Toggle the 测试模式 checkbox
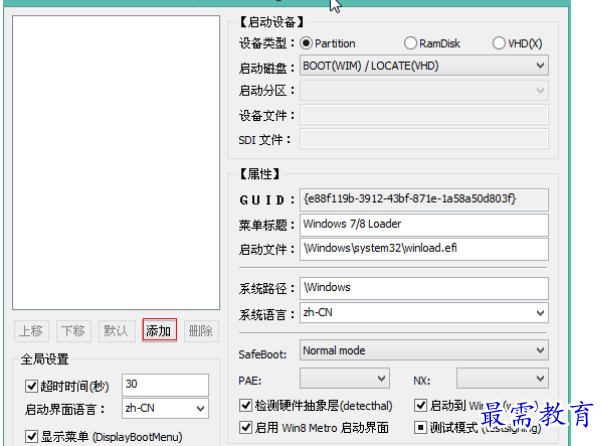602x446 pixels. tap(421, 427)
